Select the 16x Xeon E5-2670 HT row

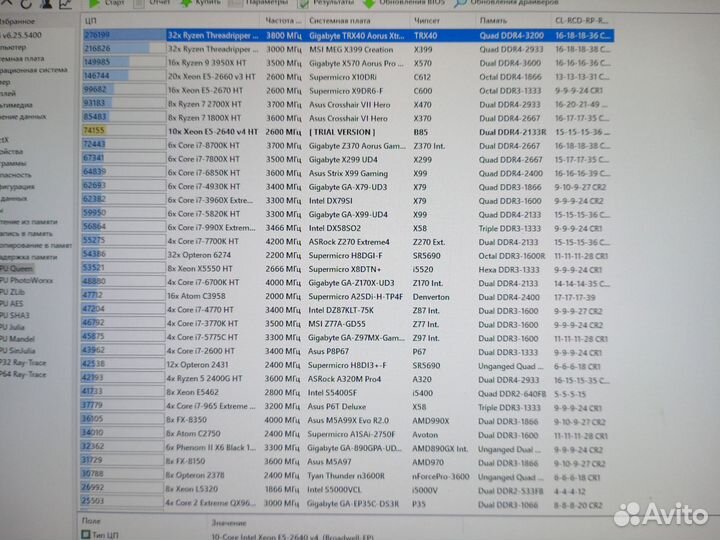click(348, 90)
